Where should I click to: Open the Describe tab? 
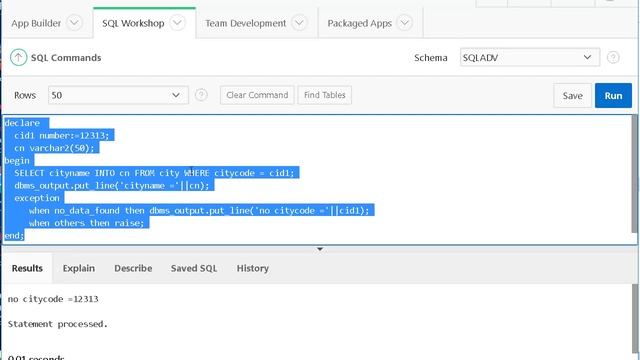(133, 268)
